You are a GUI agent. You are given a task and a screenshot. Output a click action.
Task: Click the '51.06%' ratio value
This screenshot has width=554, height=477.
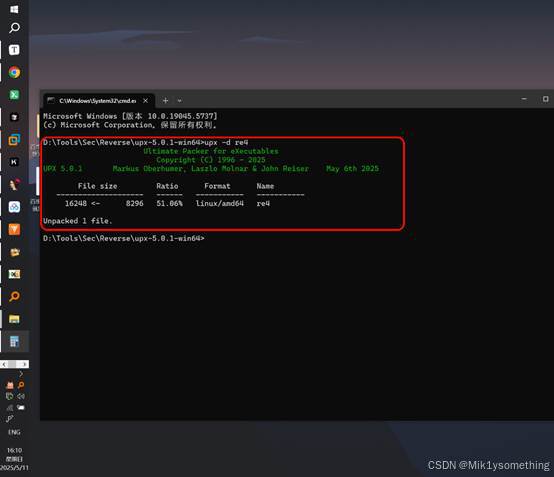[170, 204]
